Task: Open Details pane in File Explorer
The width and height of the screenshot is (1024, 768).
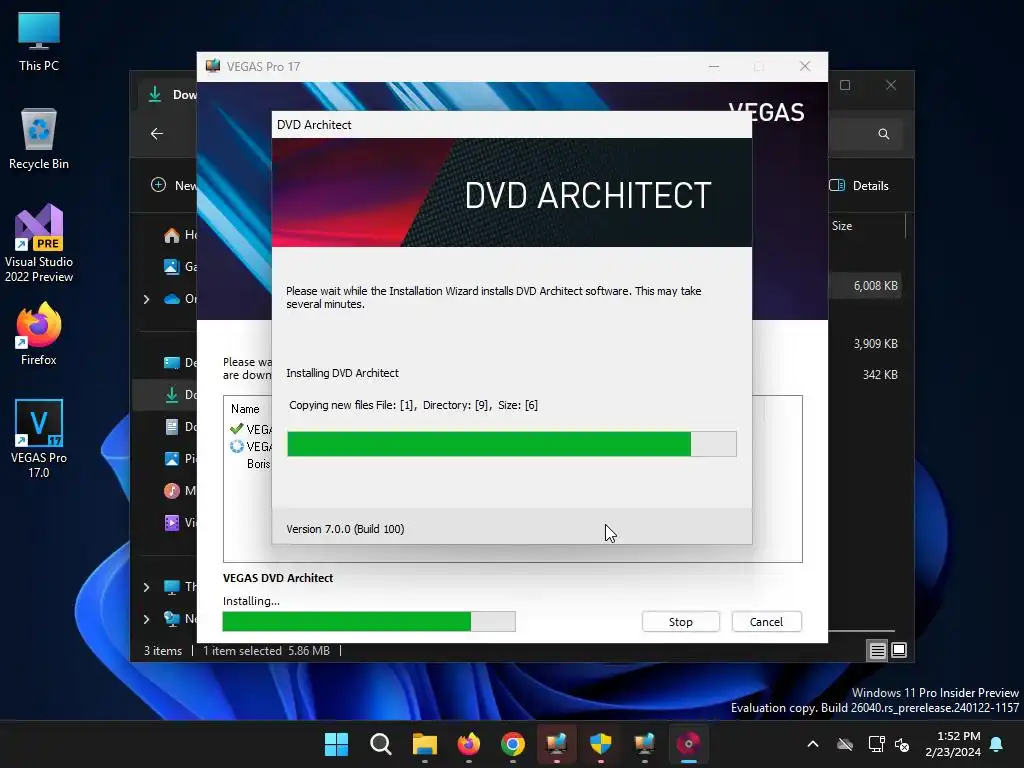Action: pos(859,185)
